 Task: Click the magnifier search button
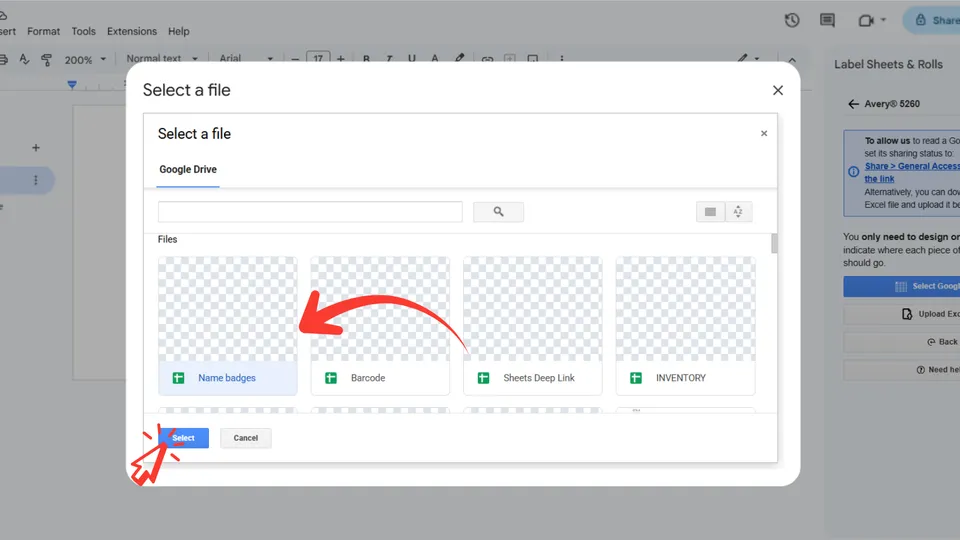coord(498,212)
